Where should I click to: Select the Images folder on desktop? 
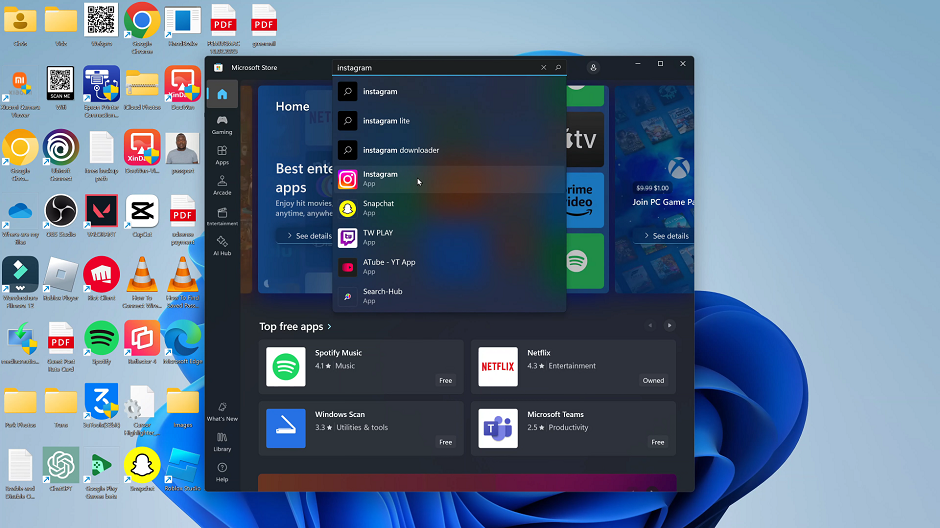point(182,407)
